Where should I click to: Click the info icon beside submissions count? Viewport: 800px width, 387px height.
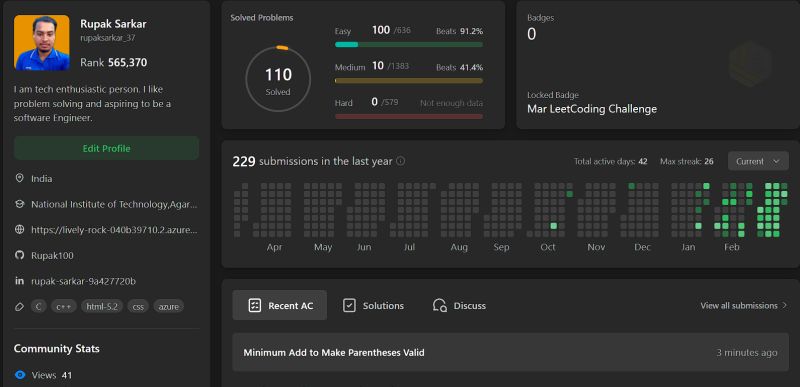(401, 161)
